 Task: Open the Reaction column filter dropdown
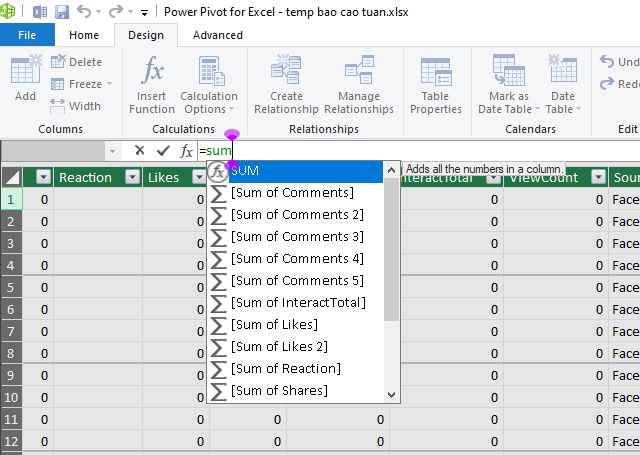point(132,177)
